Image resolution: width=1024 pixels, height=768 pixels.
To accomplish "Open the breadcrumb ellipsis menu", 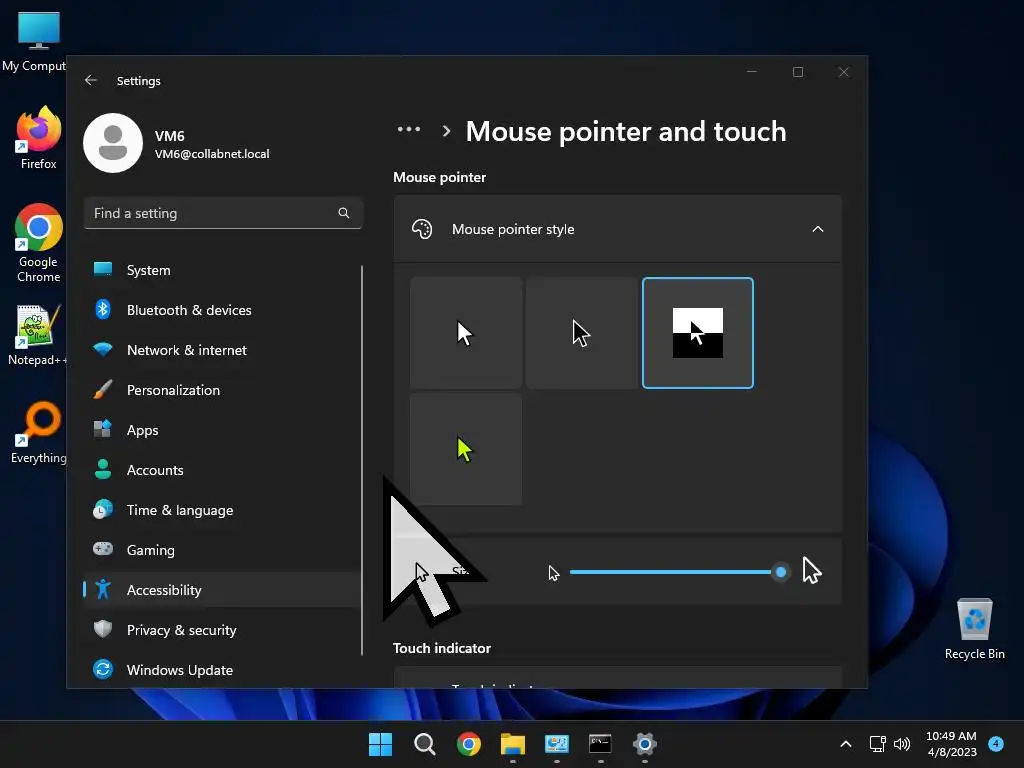I will click(409, 129).
